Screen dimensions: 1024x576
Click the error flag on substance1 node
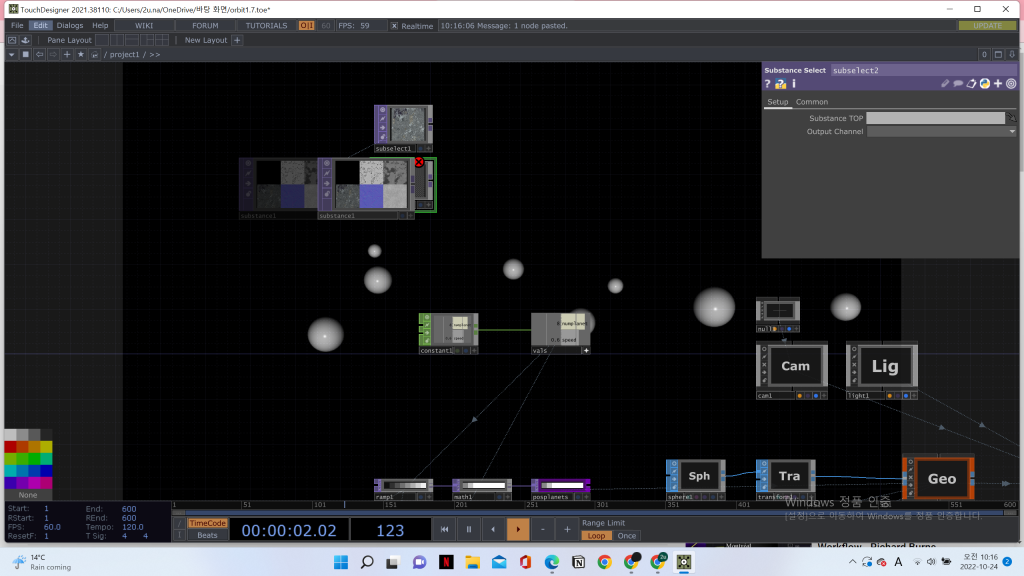[x=419, y=162]
